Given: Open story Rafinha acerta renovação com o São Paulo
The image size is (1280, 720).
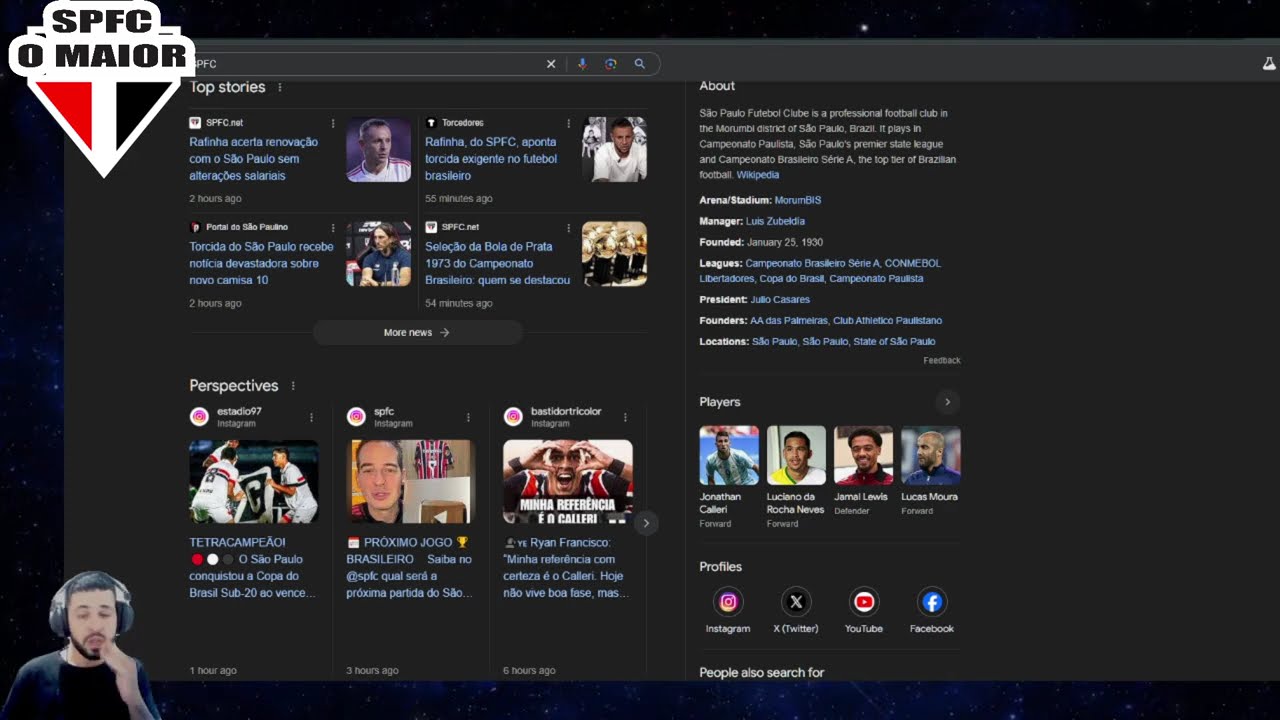Looking at the screenshot, I should coord(254,159).
